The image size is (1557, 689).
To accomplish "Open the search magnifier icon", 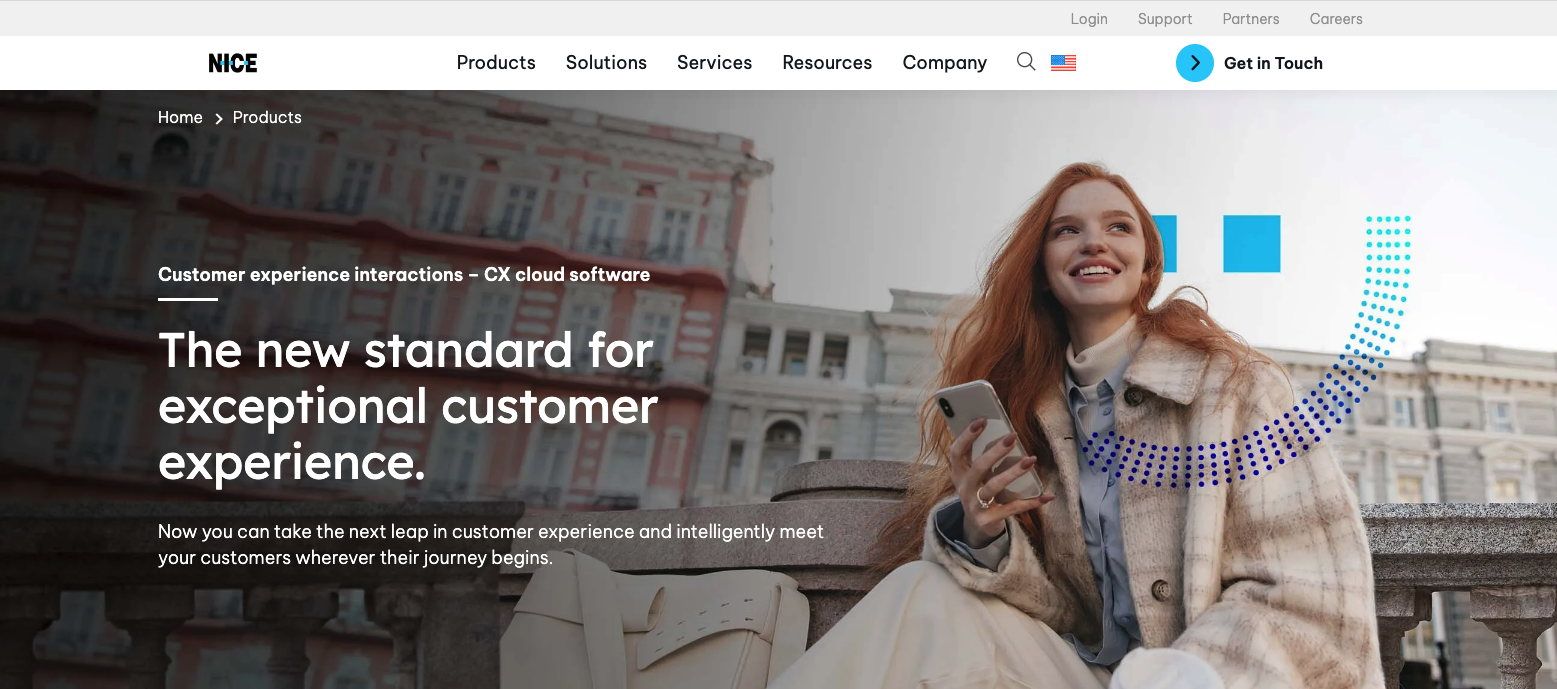I will tap(1026, 62).
